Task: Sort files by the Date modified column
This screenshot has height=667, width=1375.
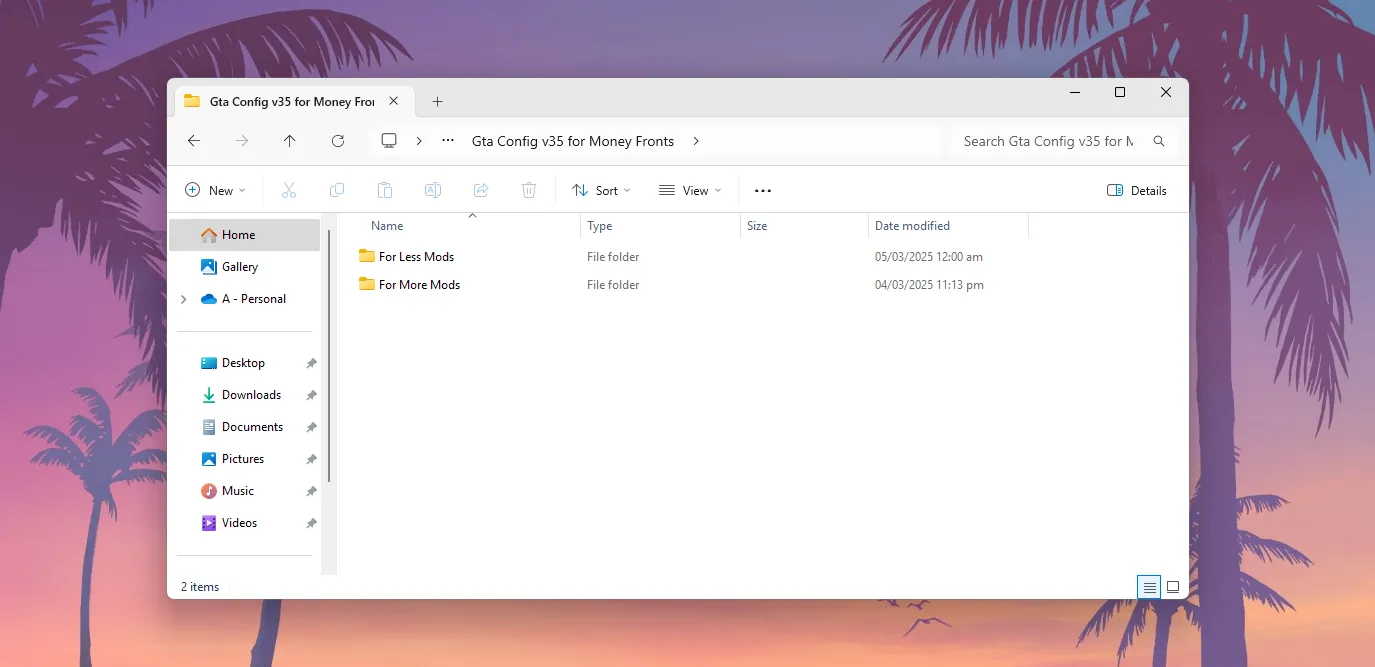Action: point(912,225)
